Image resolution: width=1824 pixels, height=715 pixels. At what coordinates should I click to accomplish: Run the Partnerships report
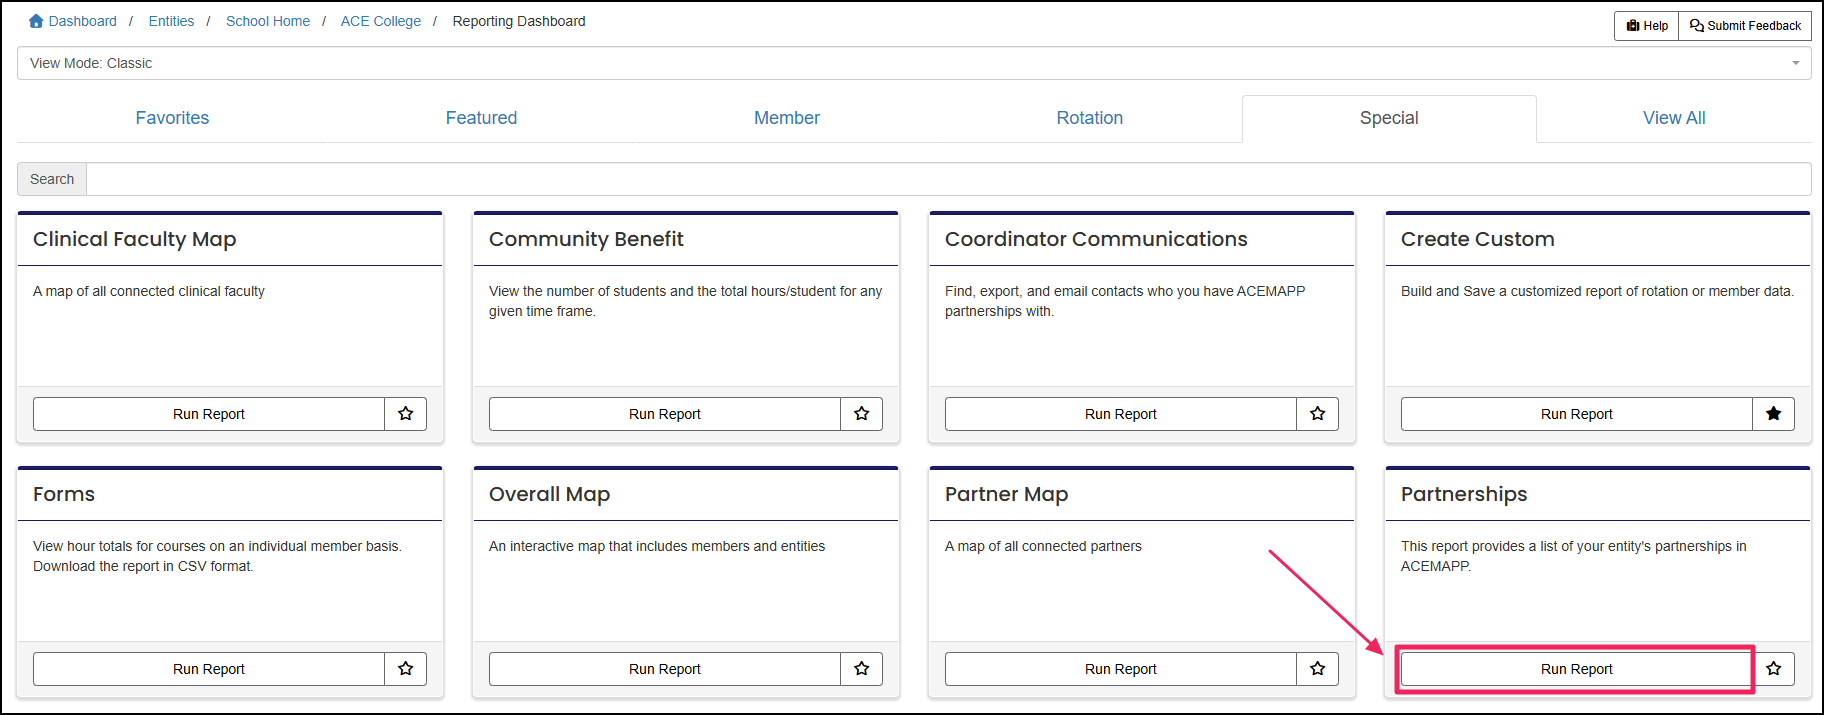point(1577,669)
